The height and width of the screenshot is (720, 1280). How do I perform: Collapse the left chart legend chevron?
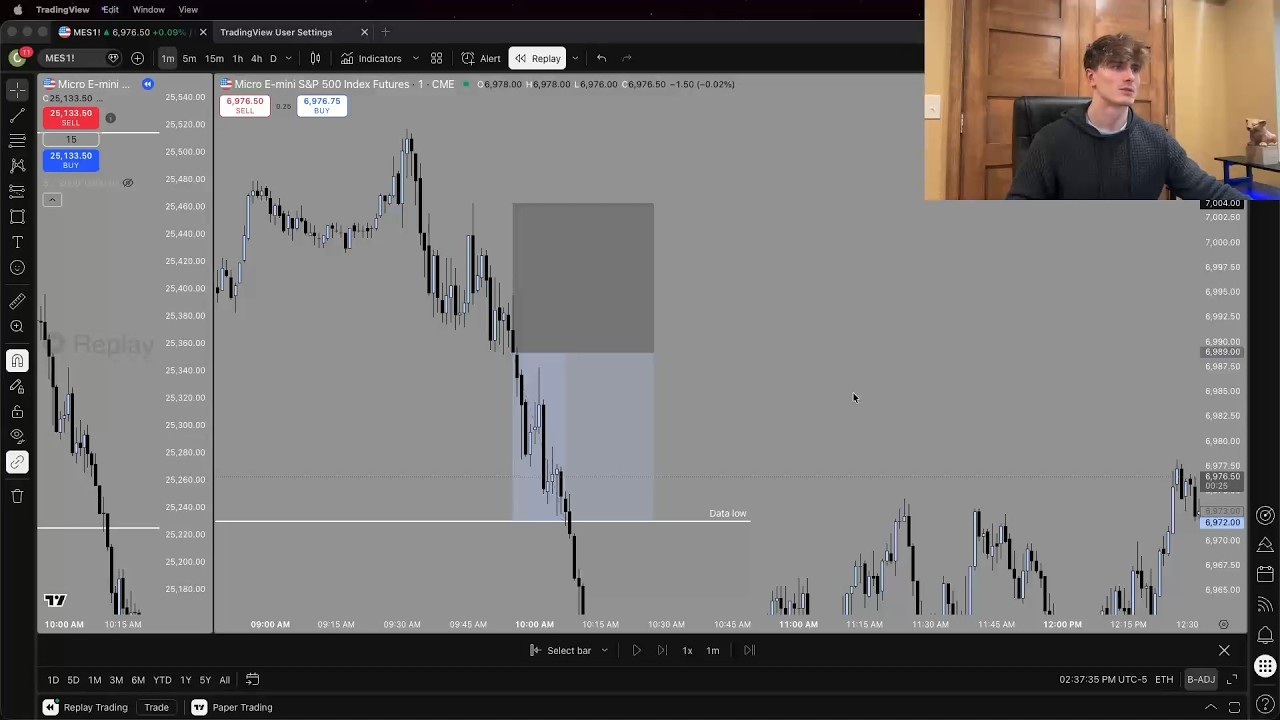tap(52, 200)
